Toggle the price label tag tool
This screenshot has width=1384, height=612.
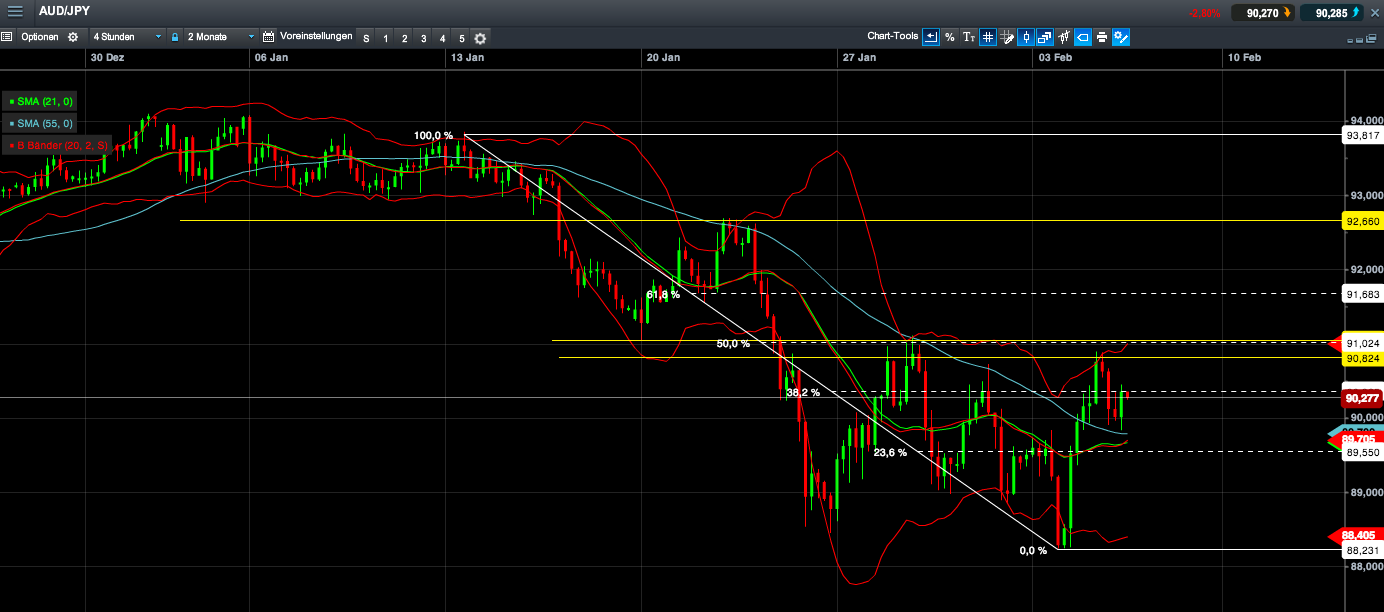click(1083, 37)
